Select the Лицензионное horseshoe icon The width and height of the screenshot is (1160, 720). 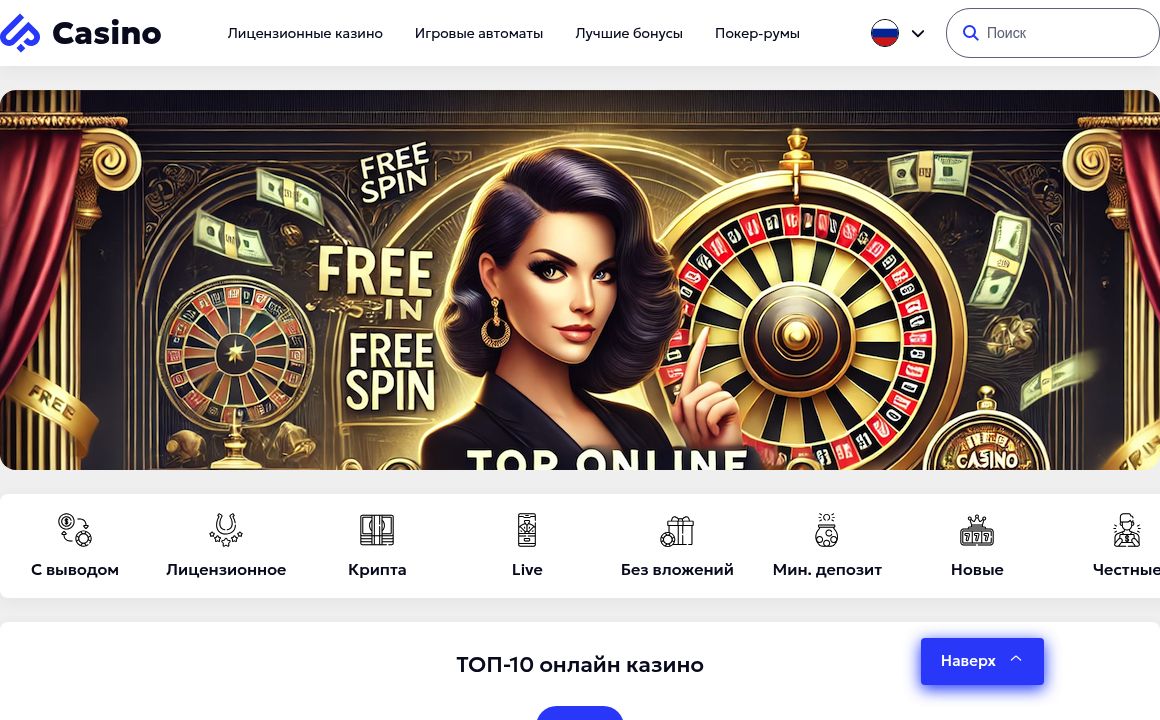226,530
